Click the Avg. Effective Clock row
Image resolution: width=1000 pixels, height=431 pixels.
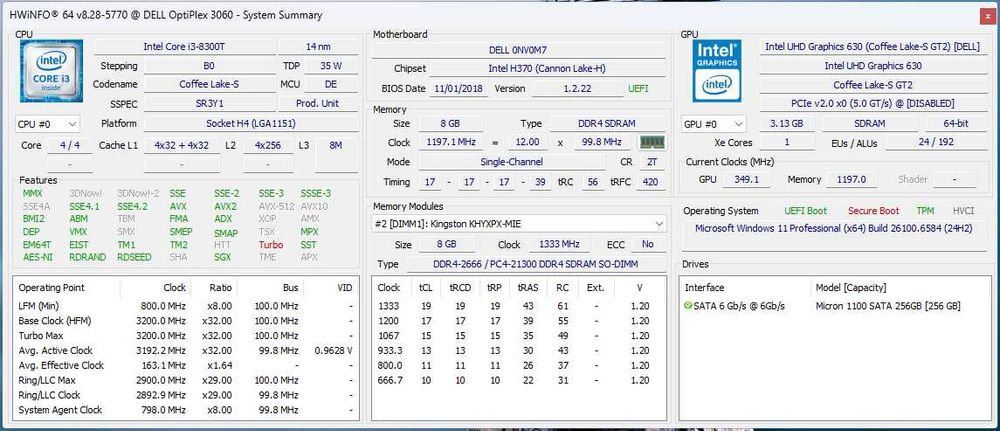(x=186, y=365)
